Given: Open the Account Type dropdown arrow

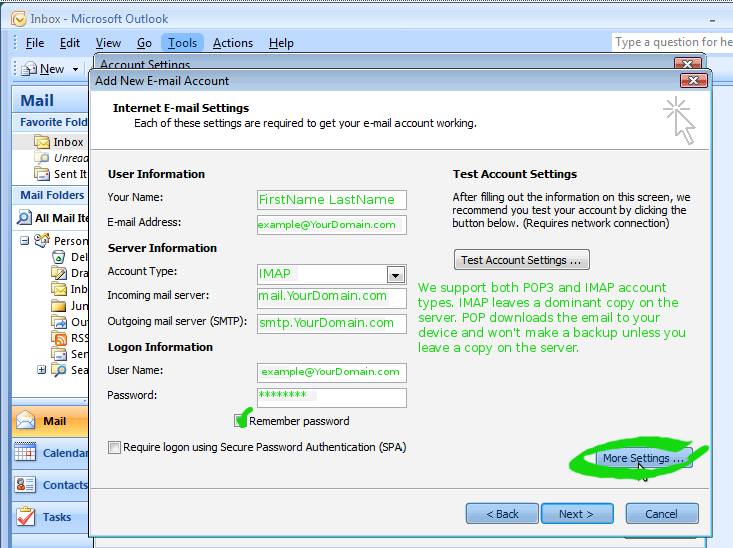Looking at the screenshot, I should point(395,275).
